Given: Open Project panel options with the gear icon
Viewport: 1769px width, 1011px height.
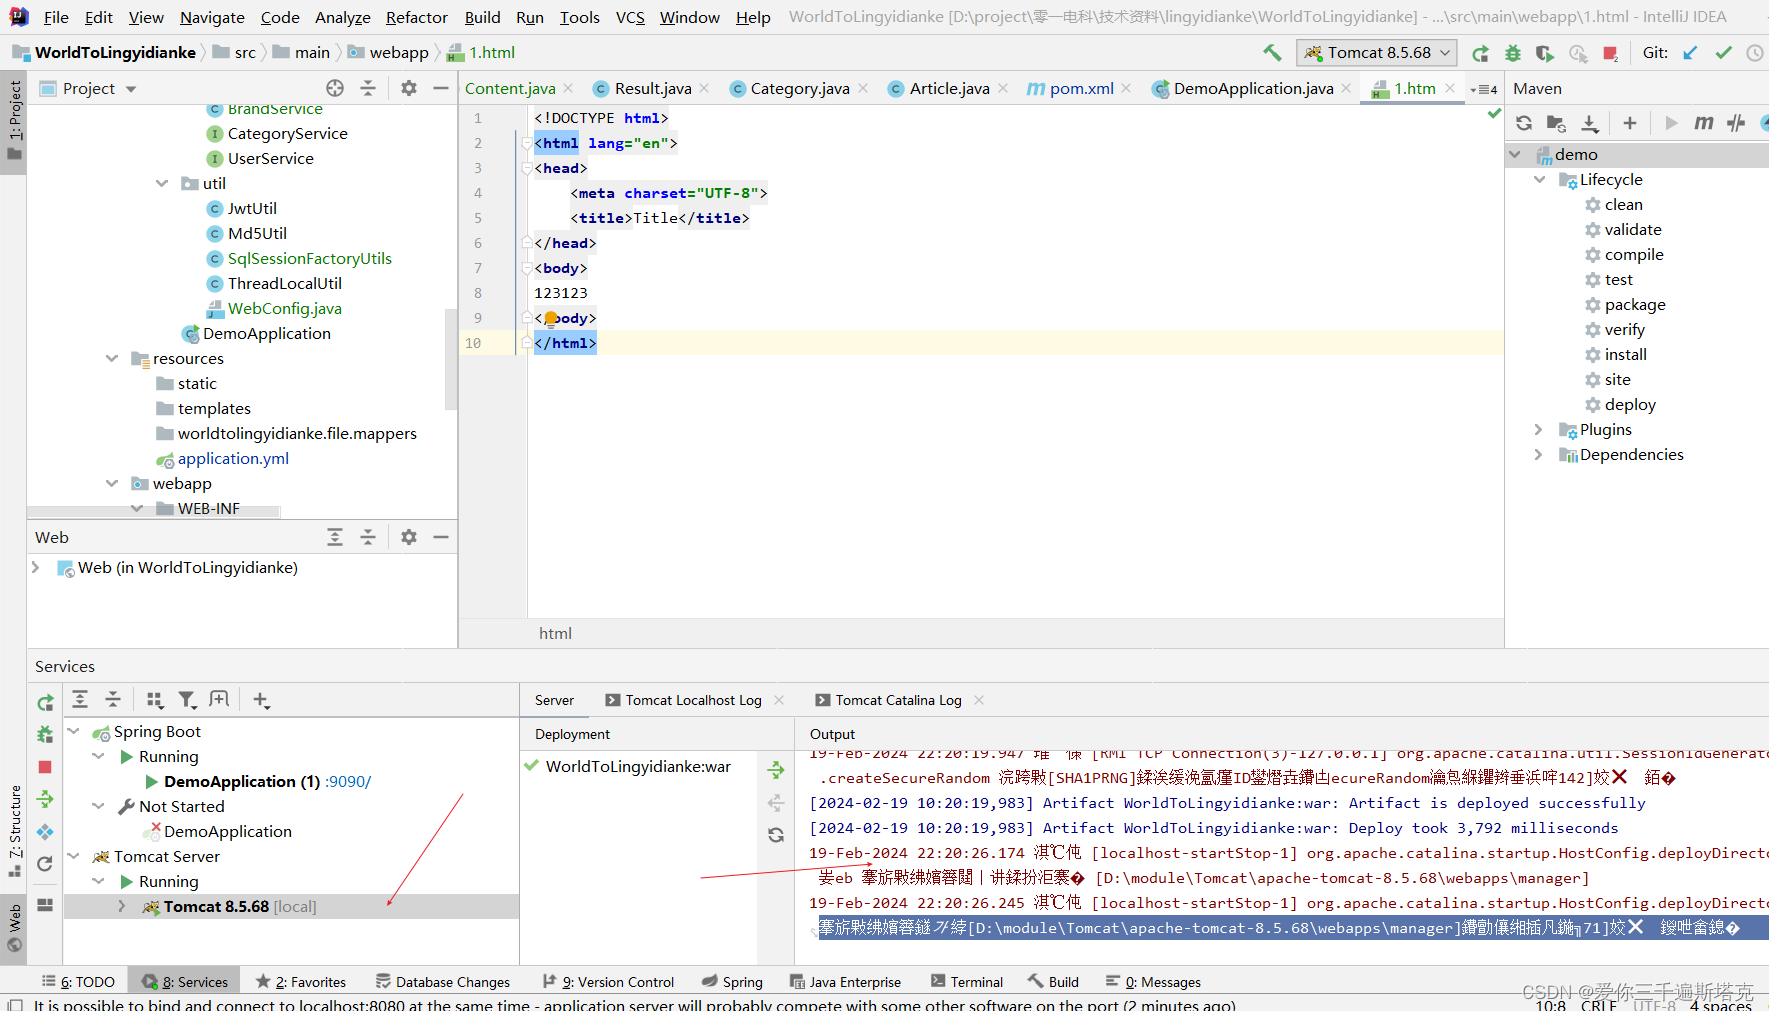Looking at the screenshot, I should (x=408, y=88).
